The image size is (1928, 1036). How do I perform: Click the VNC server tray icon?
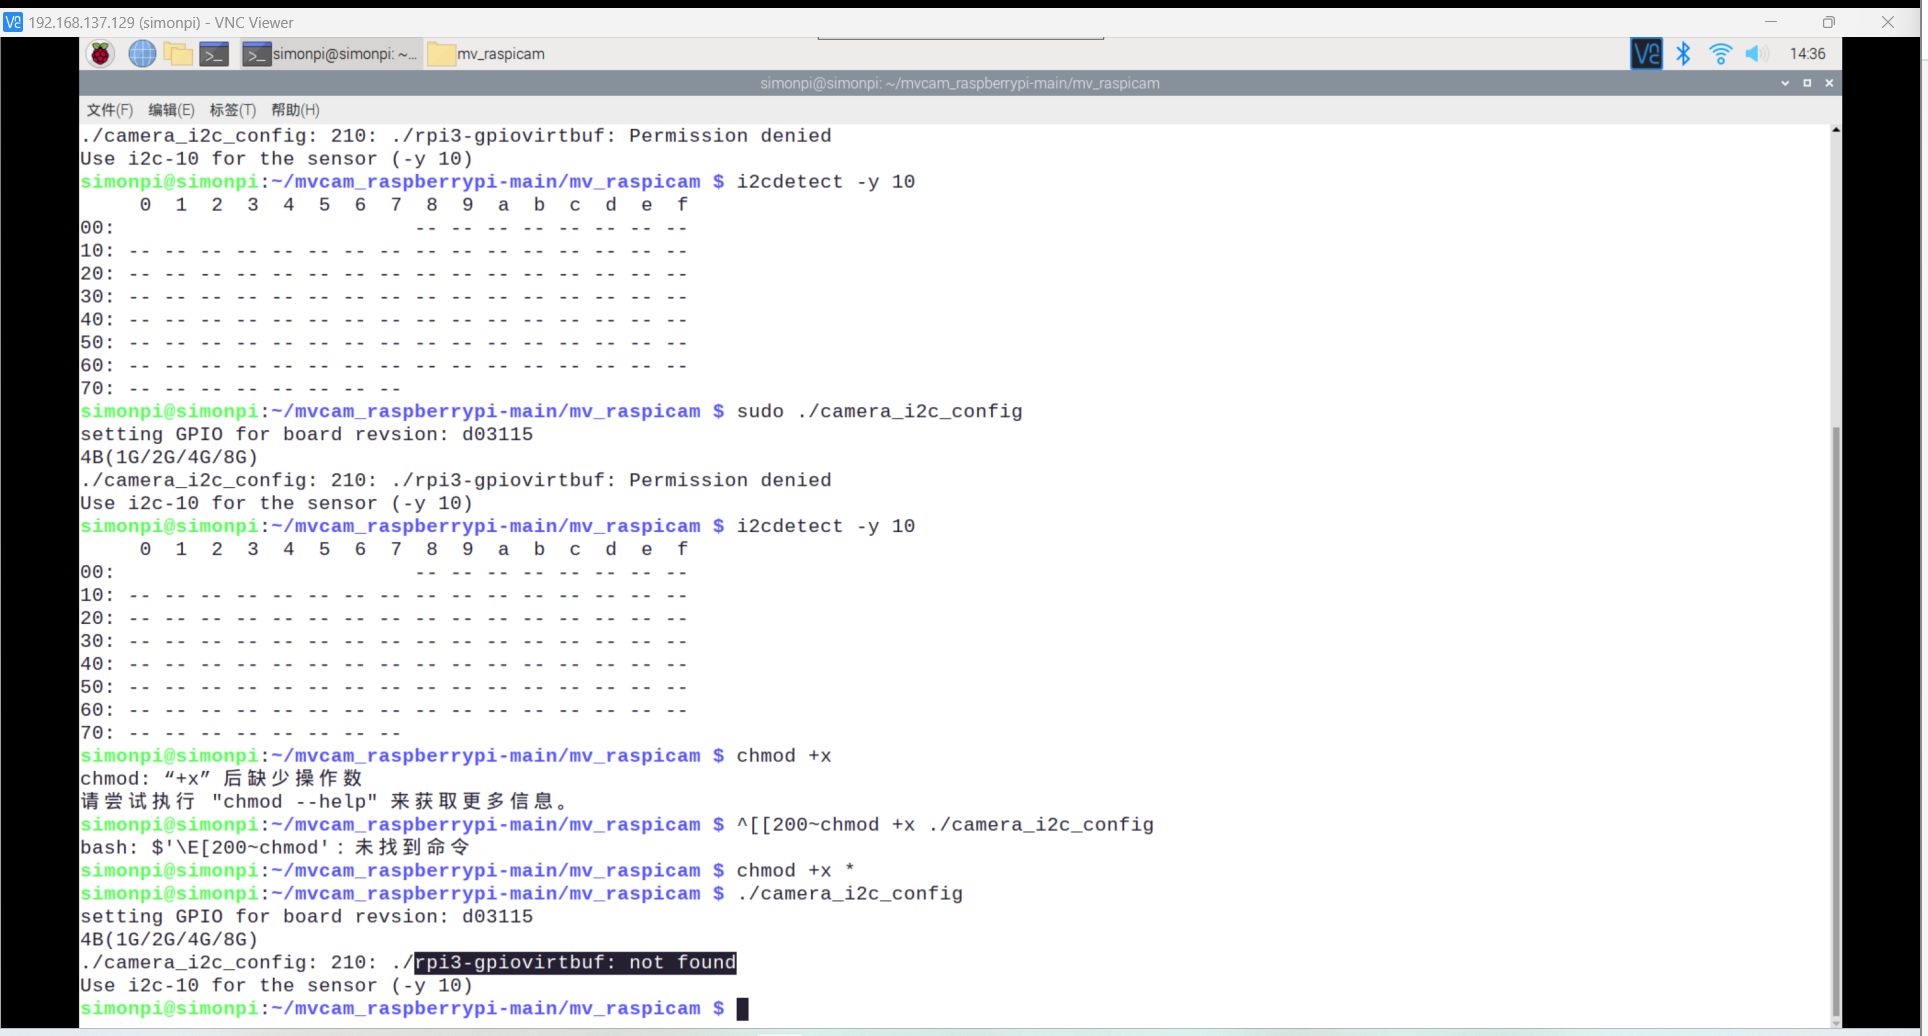pyautogui.click(x=1645, y=54)
